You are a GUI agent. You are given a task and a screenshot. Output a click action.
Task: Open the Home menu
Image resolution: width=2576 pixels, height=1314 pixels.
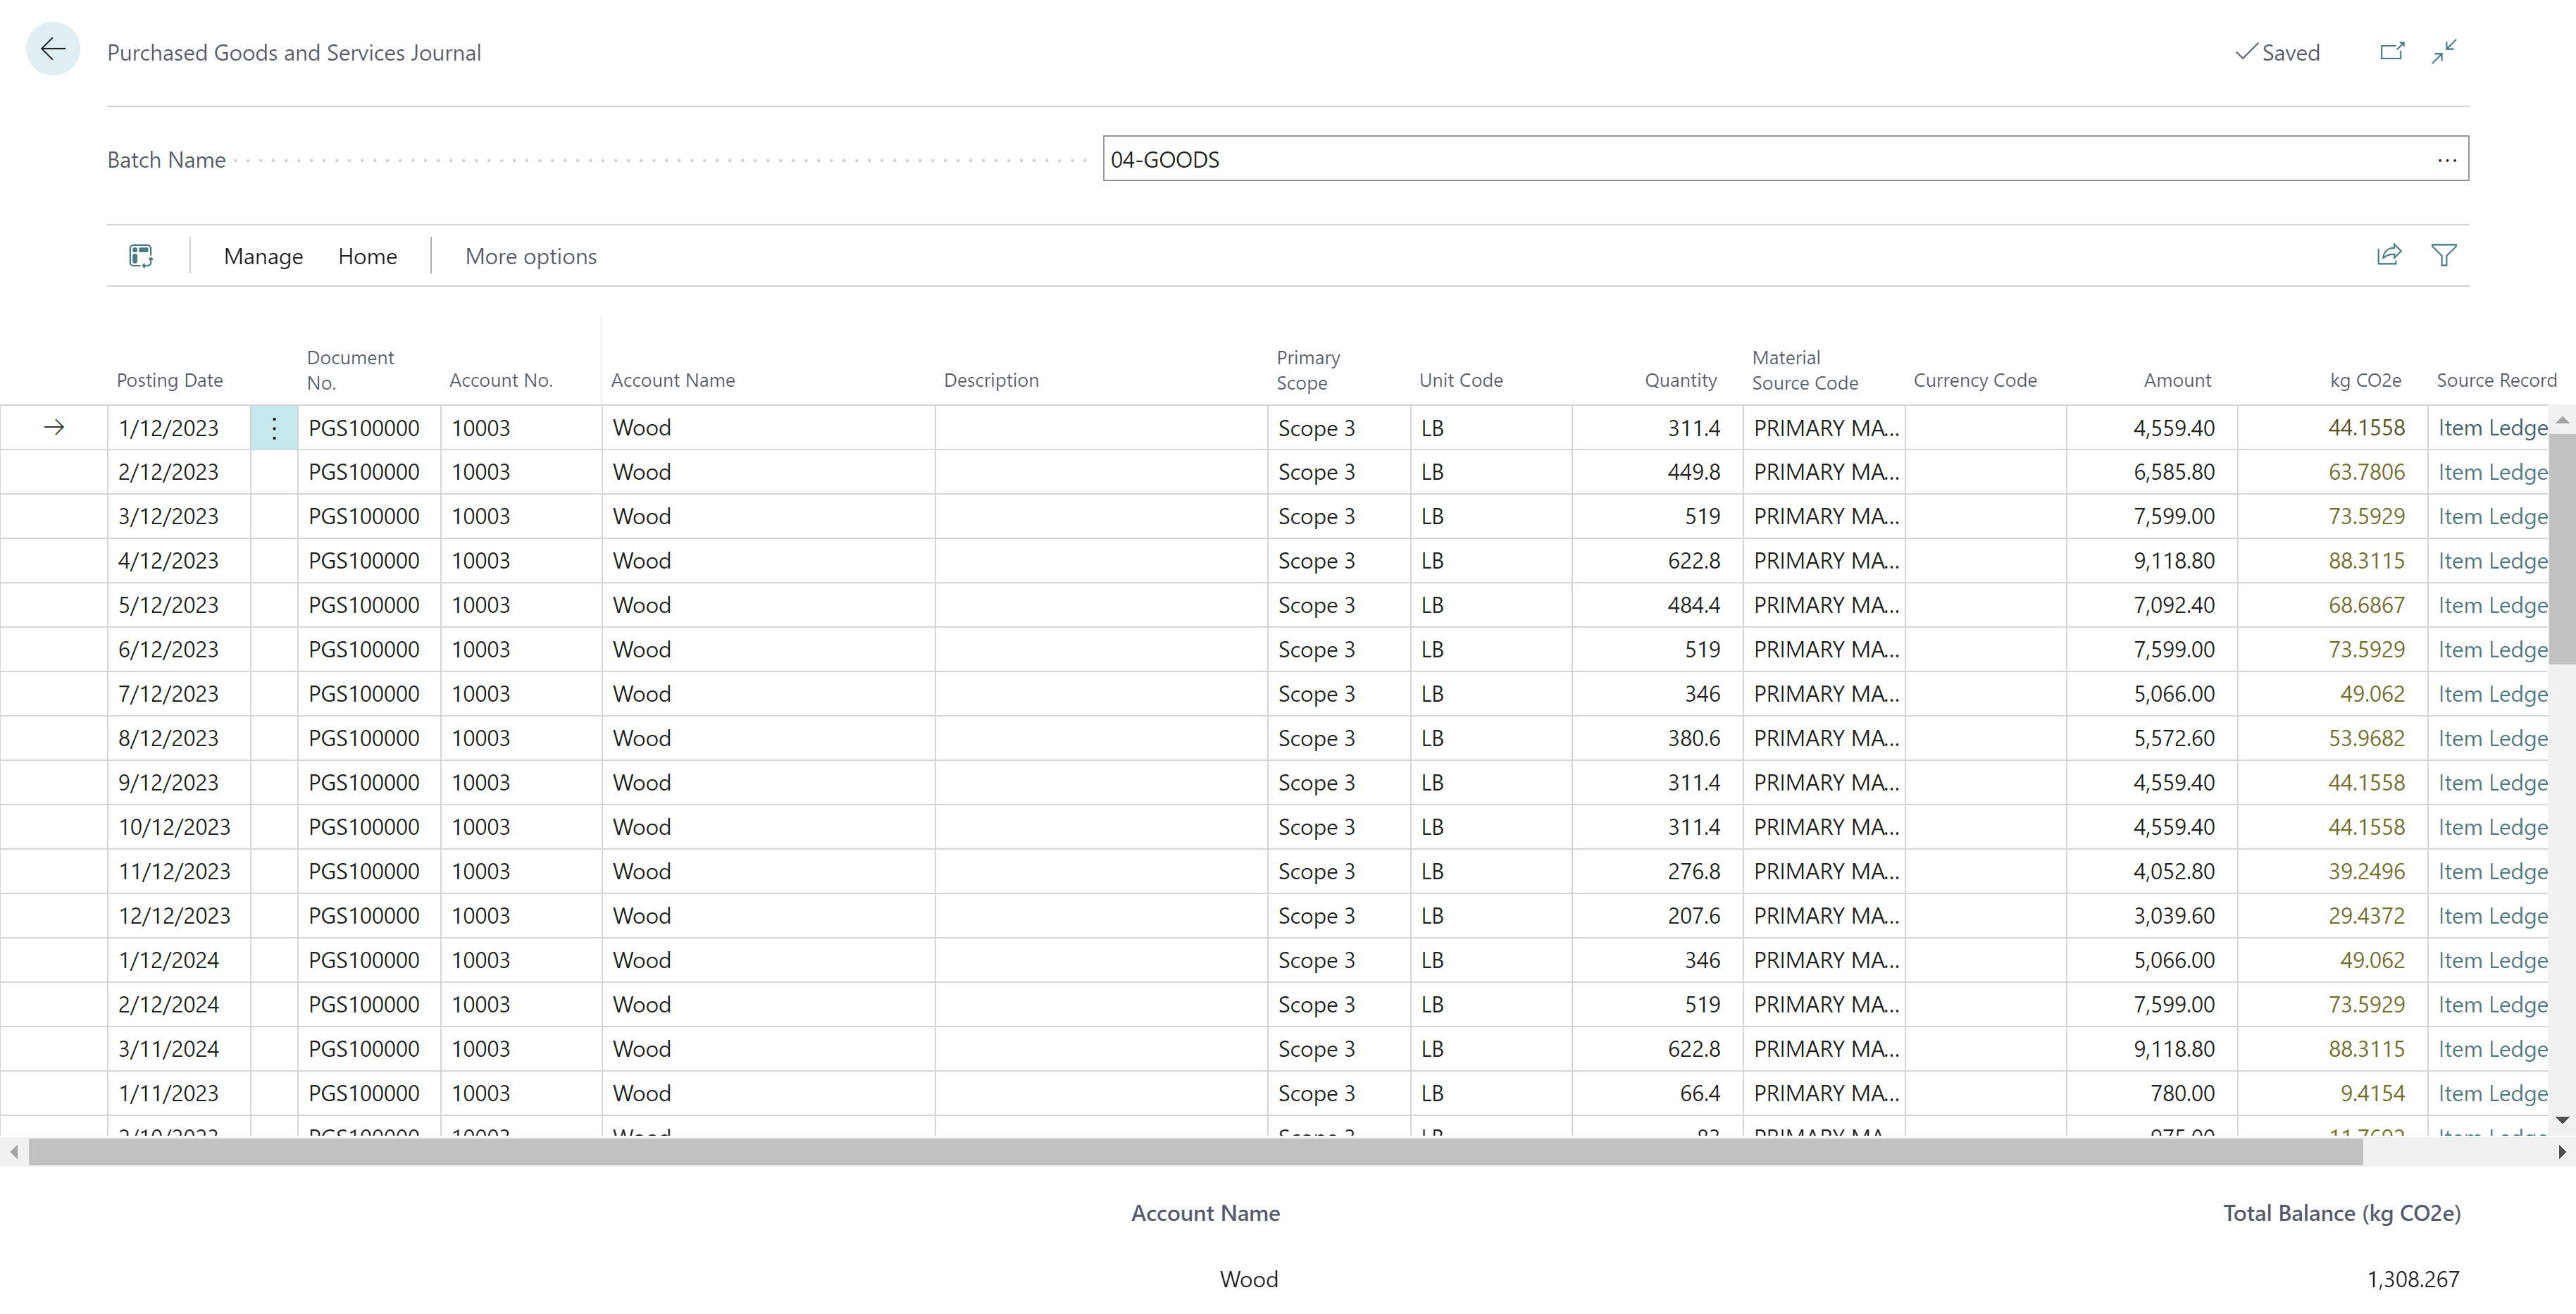coord(367,256)
